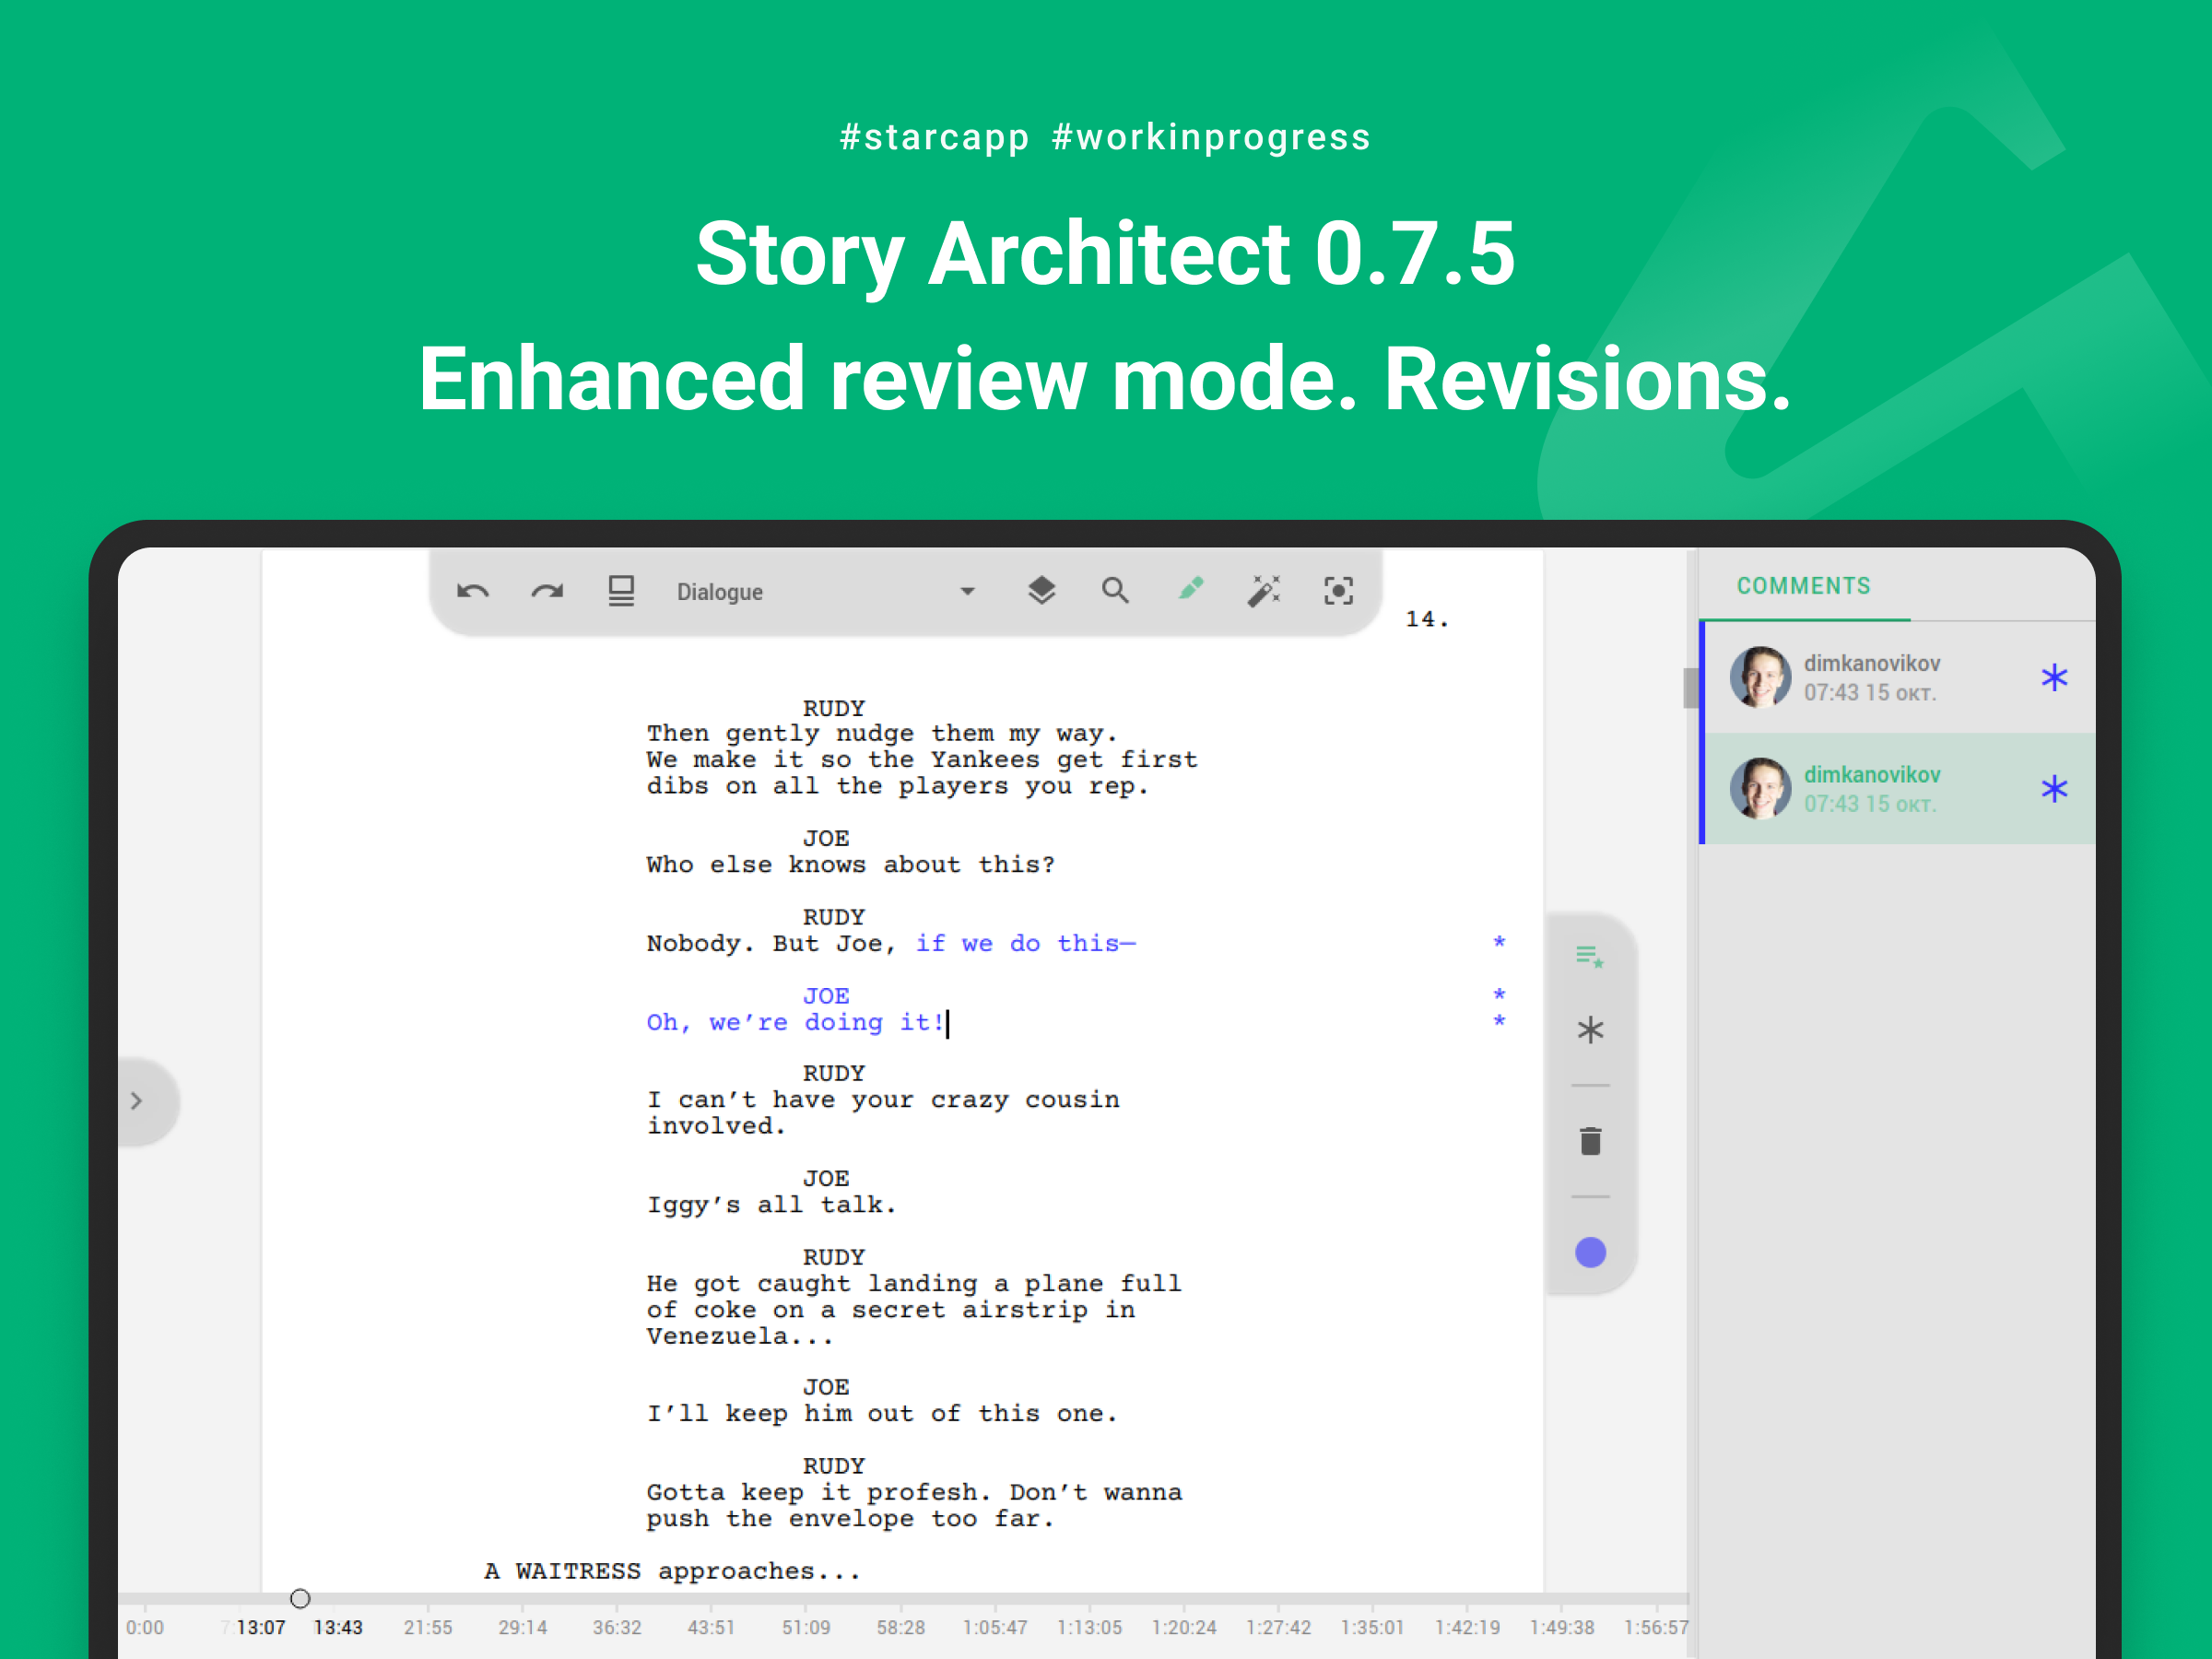Expand the left sidebar chevron
2212x1659 pixels.
pyautogui.click(x=137, y=1101)
